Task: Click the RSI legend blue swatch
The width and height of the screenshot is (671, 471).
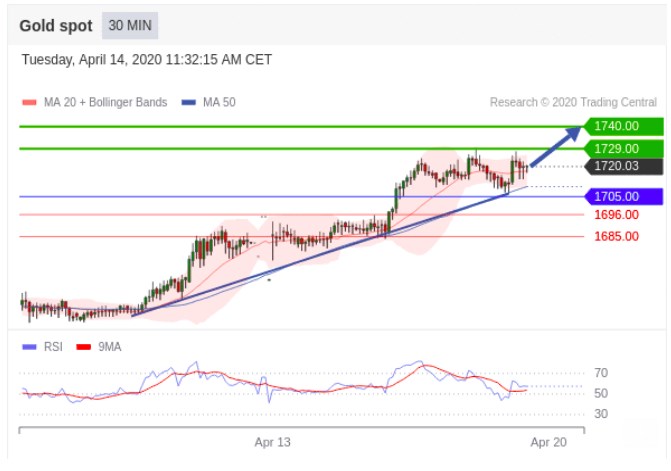Action: point(29,347)
